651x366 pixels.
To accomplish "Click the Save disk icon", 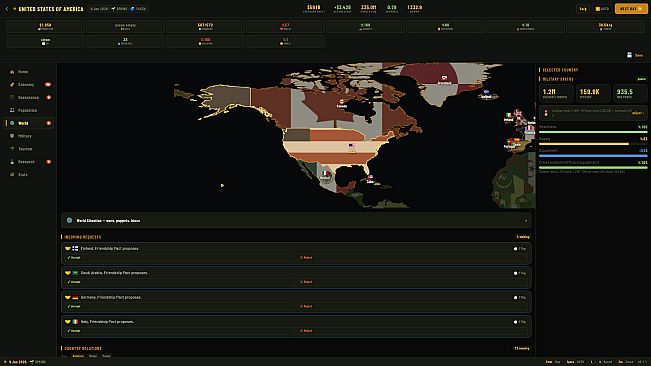I will pos(629,55).
